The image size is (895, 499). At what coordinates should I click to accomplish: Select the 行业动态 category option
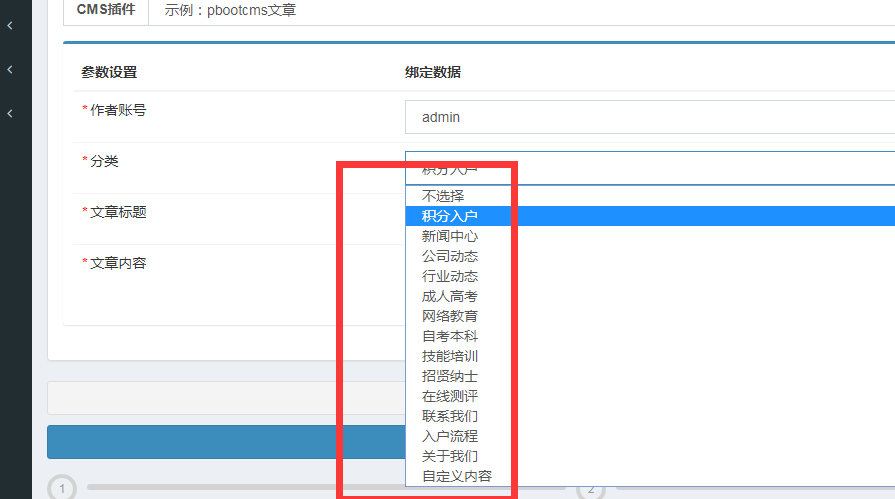coord(450,276)
